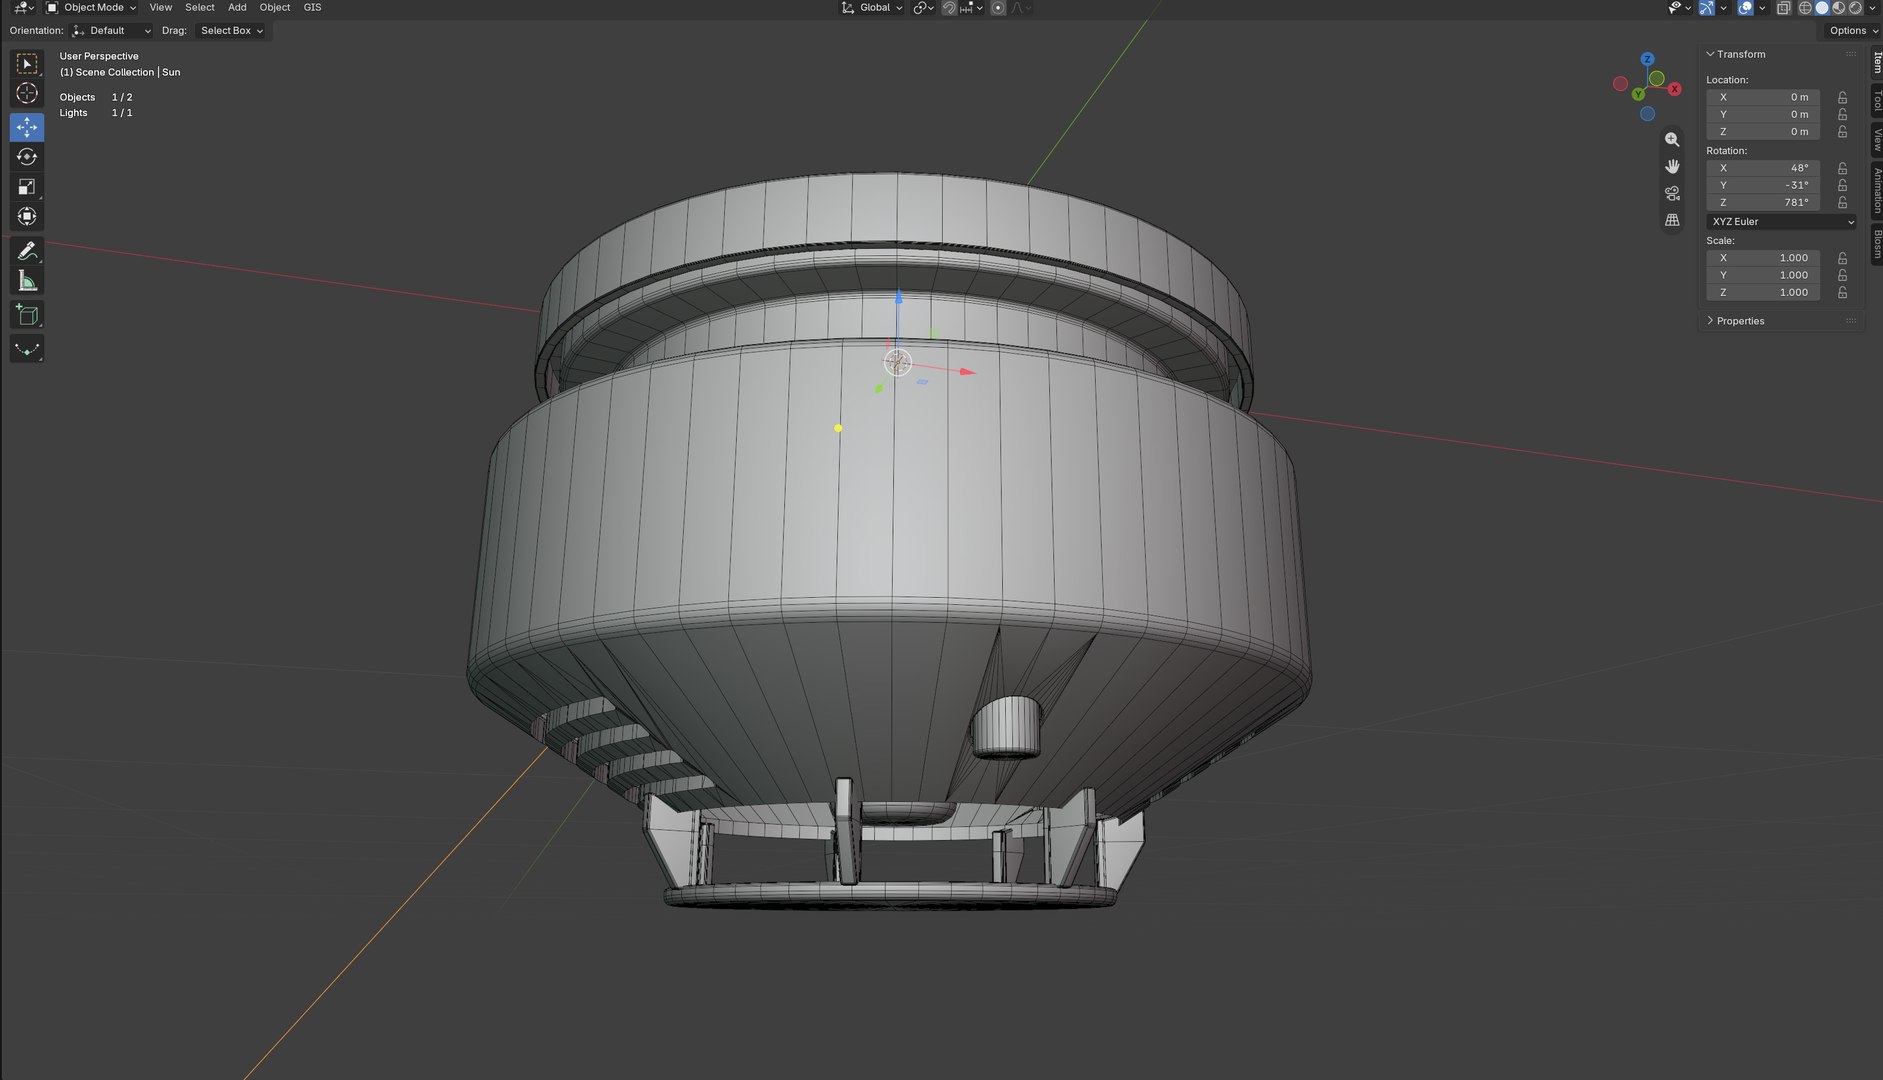Select the Cursor tool in toolbar
The image size is (1883, 1080).
pyautogui.click(x=27, y=94)
